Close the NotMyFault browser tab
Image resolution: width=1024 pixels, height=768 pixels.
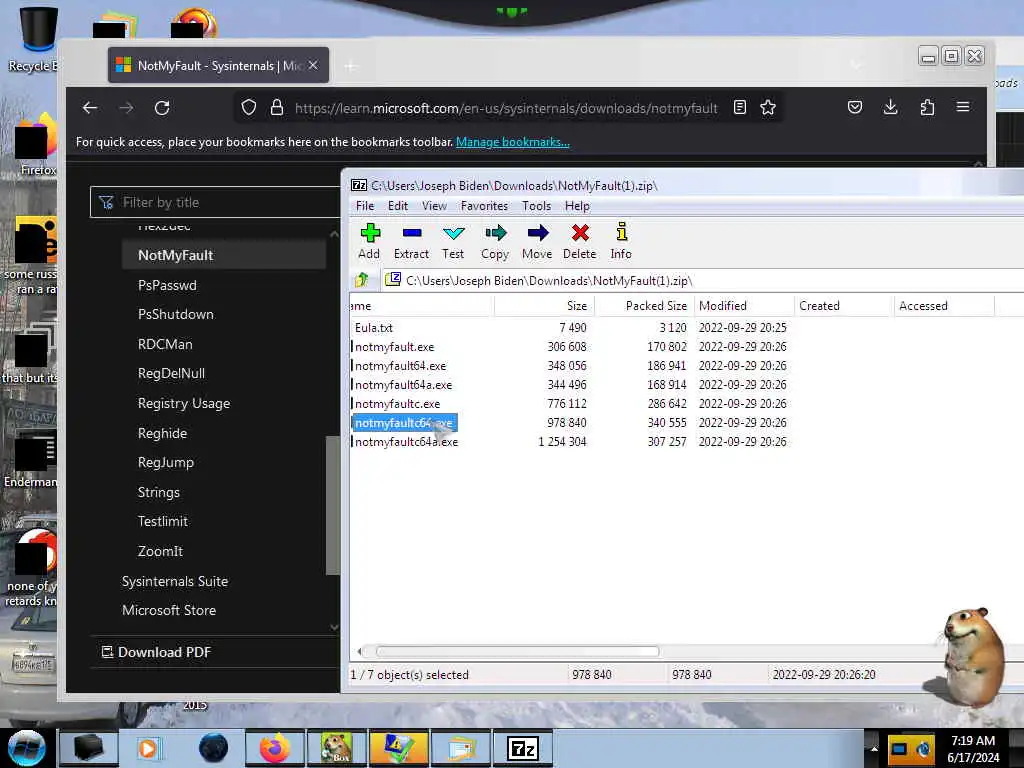[x=313, y=65]
